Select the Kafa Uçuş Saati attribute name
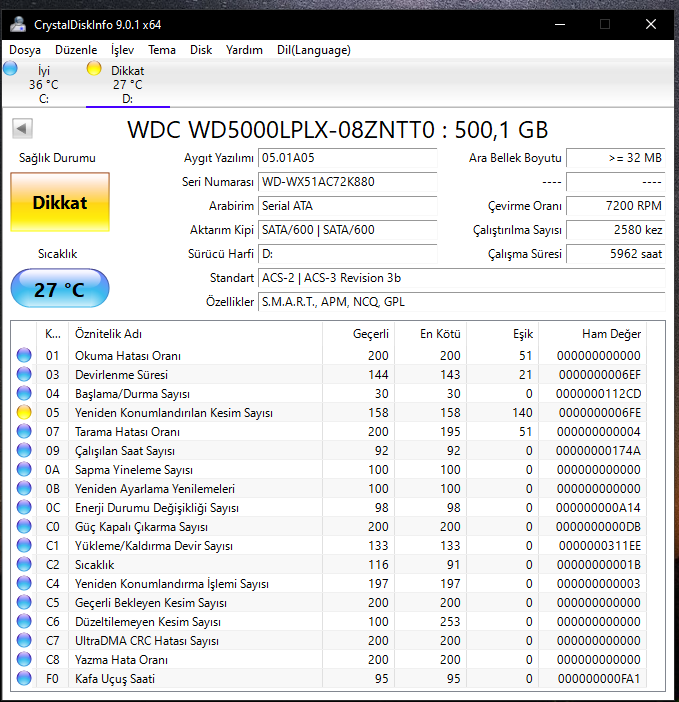 click(x=115, y=679)
